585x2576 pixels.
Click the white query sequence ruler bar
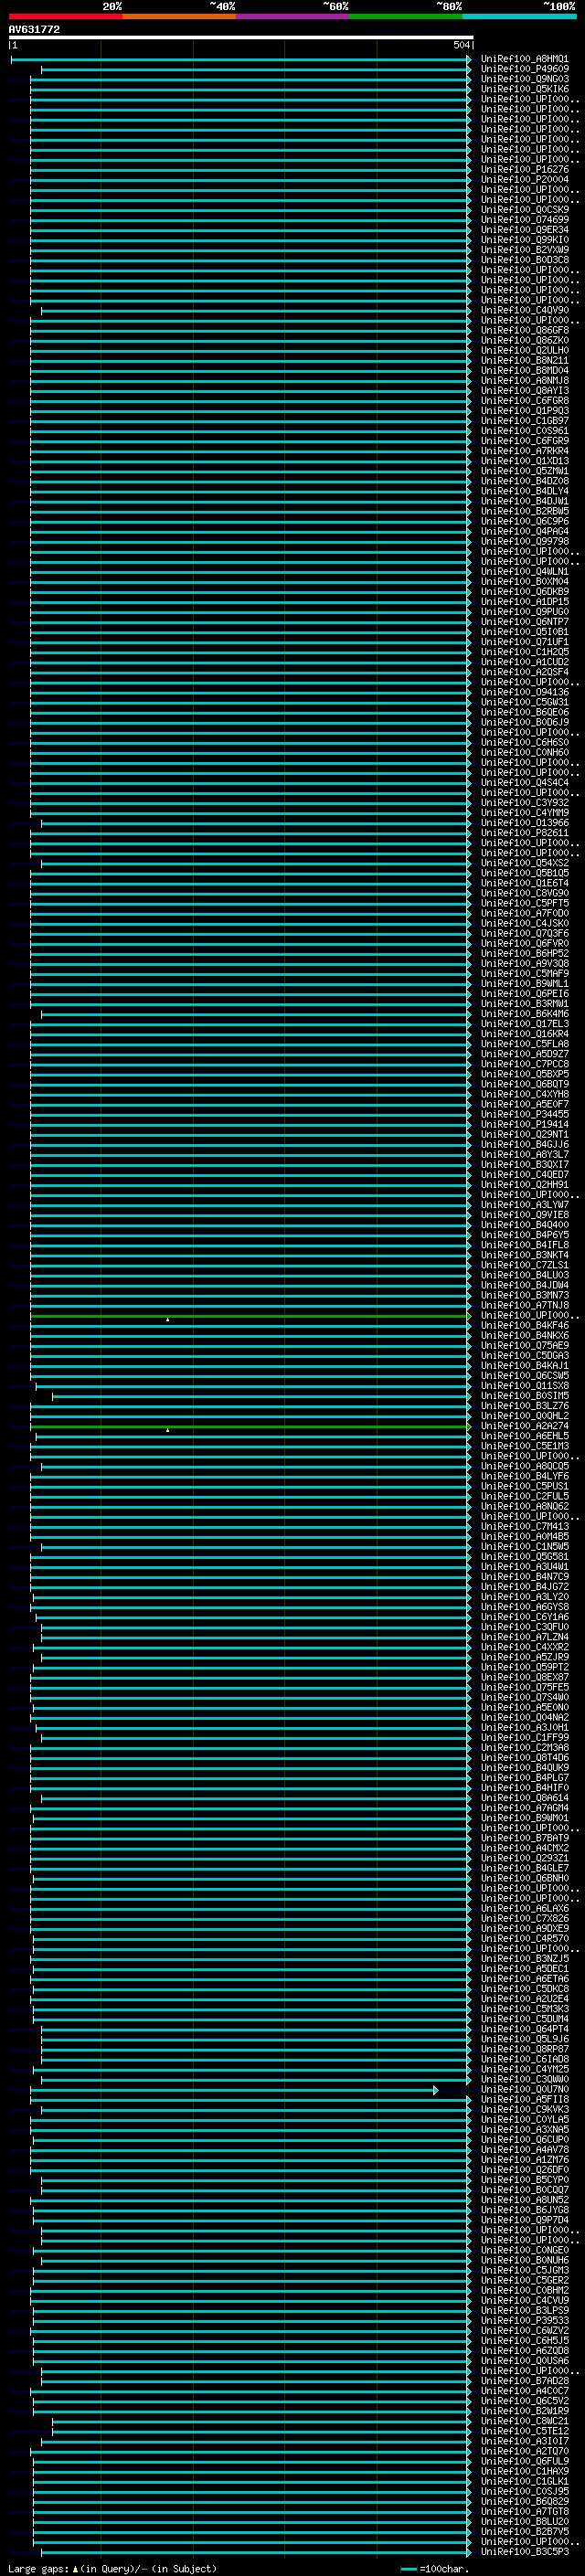coord(241,38)
